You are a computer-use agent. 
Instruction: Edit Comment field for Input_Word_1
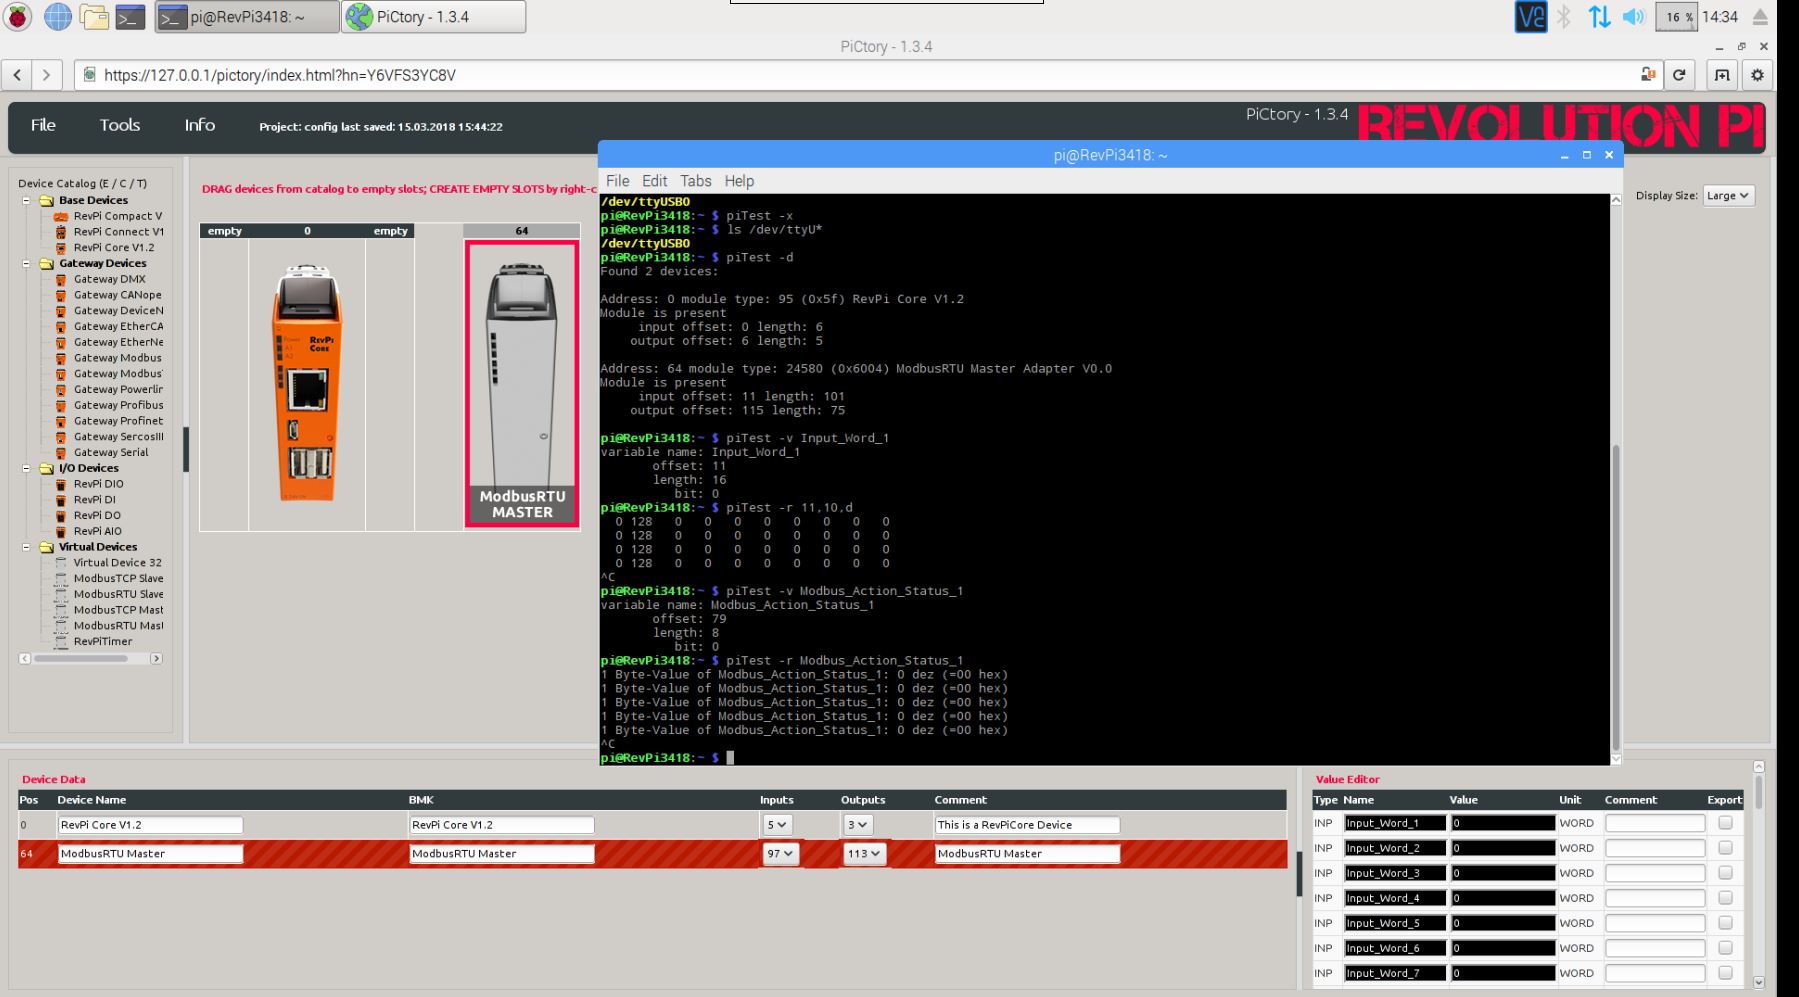click(x=1654, y=823)
